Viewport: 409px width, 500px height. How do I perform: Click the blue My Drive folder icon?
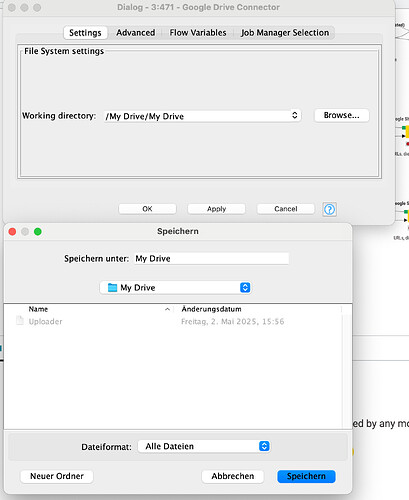click(112, 287)
